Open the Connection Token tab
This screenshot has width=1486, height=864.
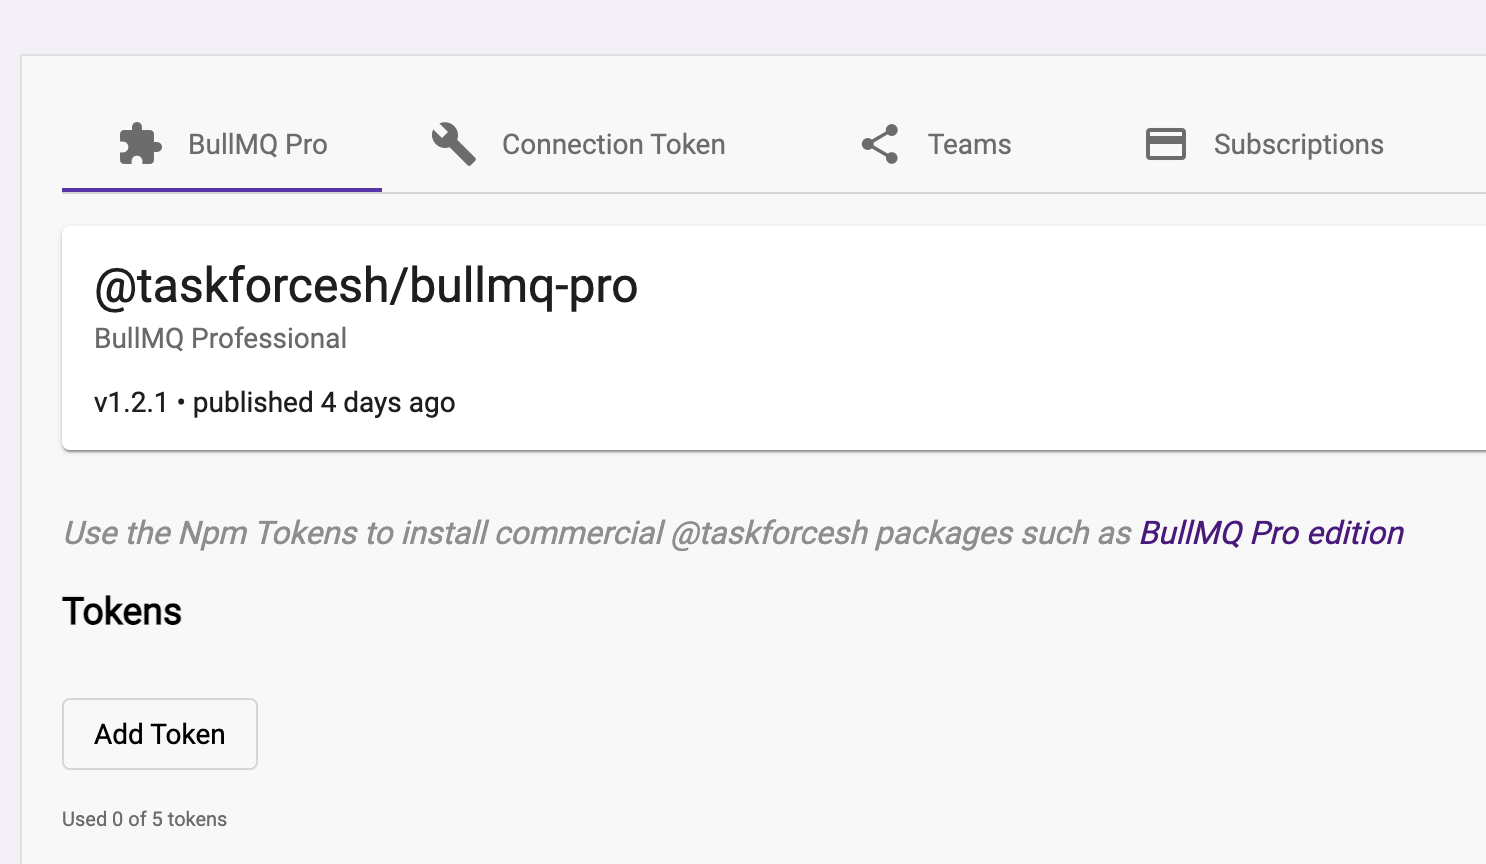[613, 145]
